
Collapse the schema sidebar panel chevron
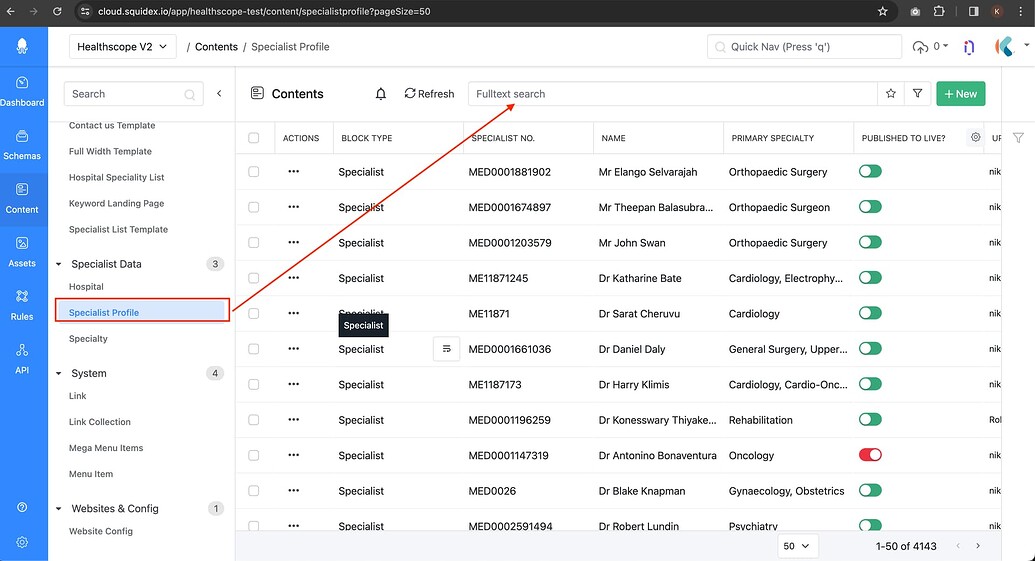[x=219, y=94]
